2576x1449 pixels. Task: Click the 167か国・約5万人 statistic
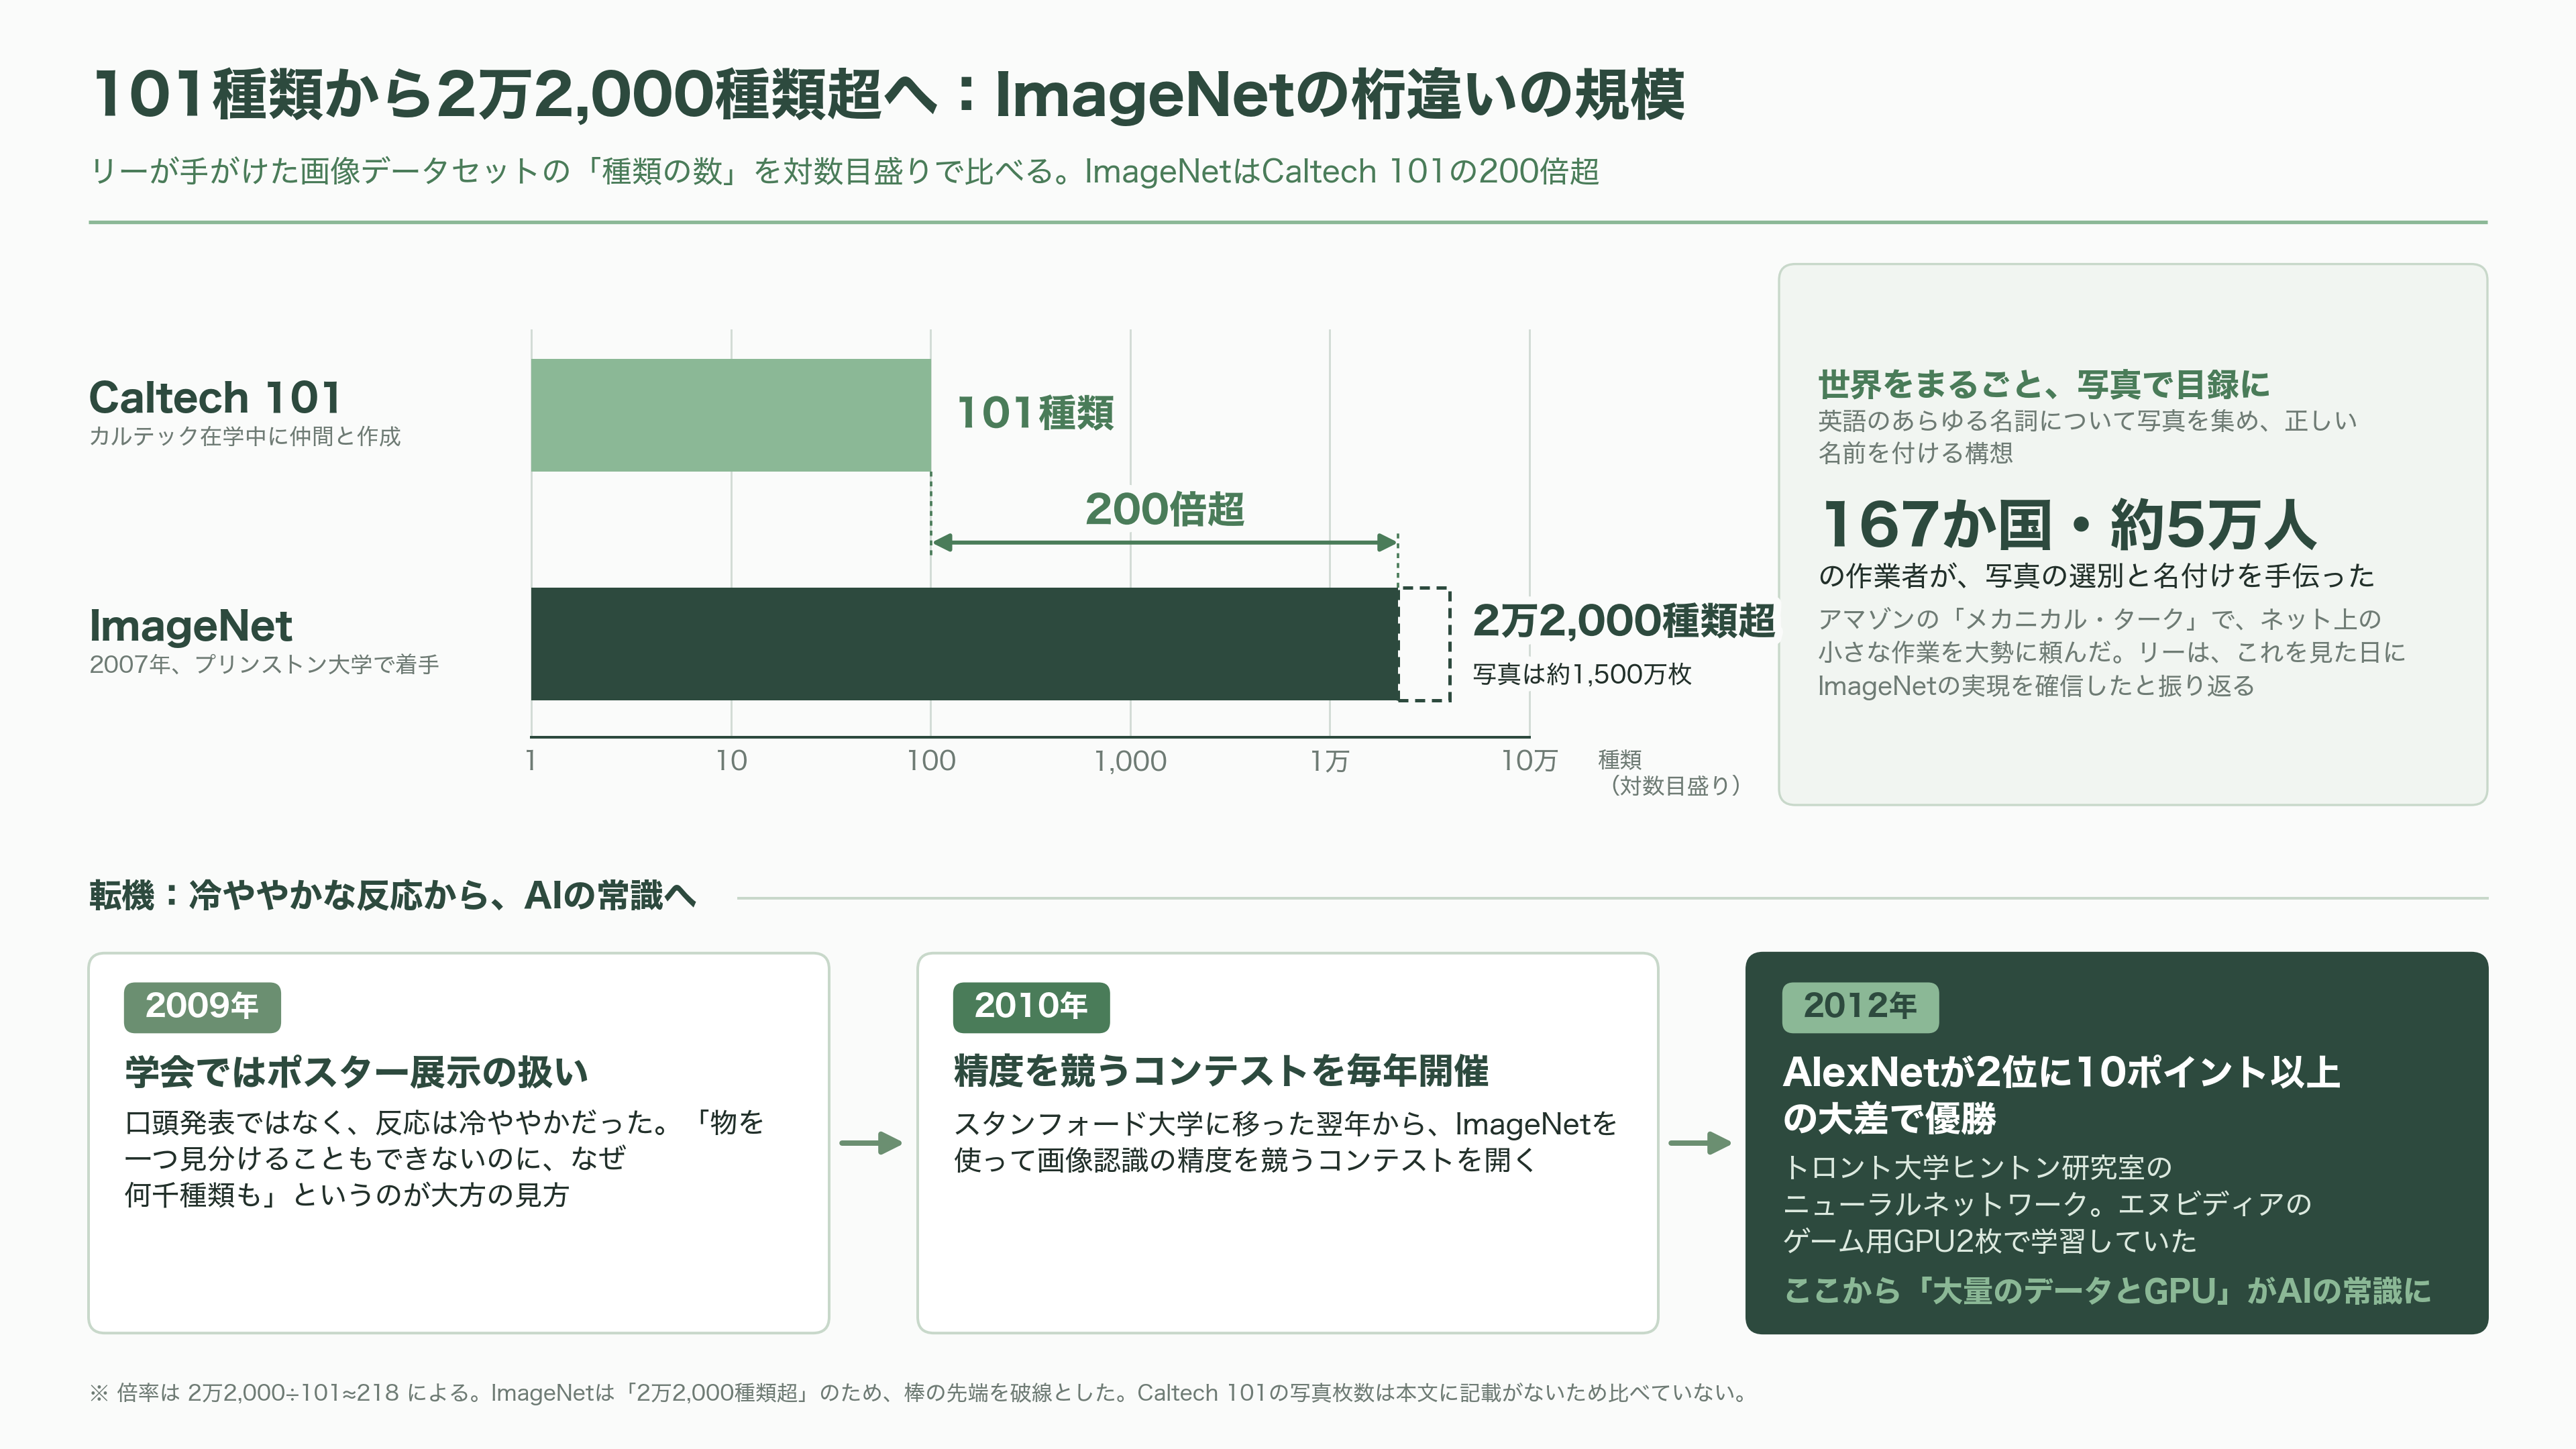[x=2068, y=524]
